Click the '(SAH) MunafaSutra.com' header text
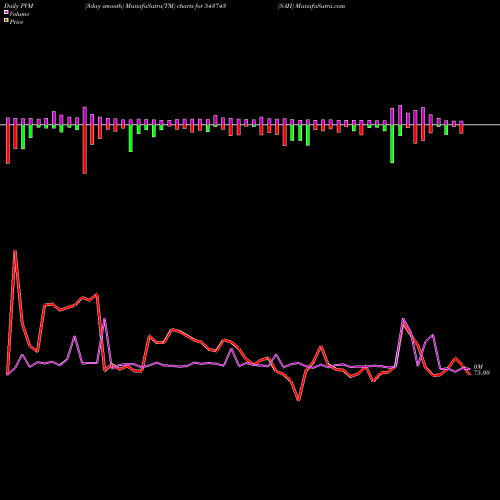The width and height of the screenshot is (500, 500). click(x=311, y=6)
